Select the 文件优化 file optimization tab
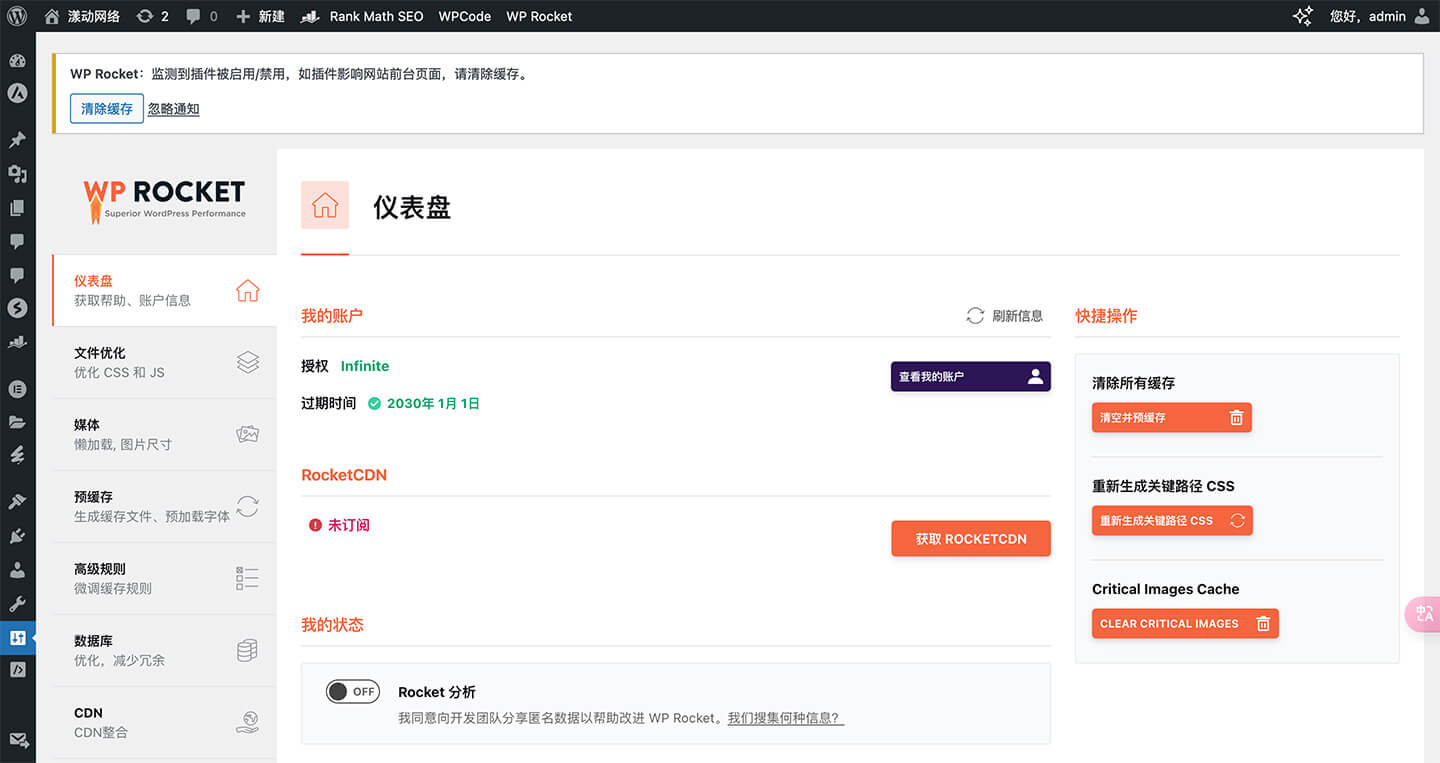 coord(164,362)
